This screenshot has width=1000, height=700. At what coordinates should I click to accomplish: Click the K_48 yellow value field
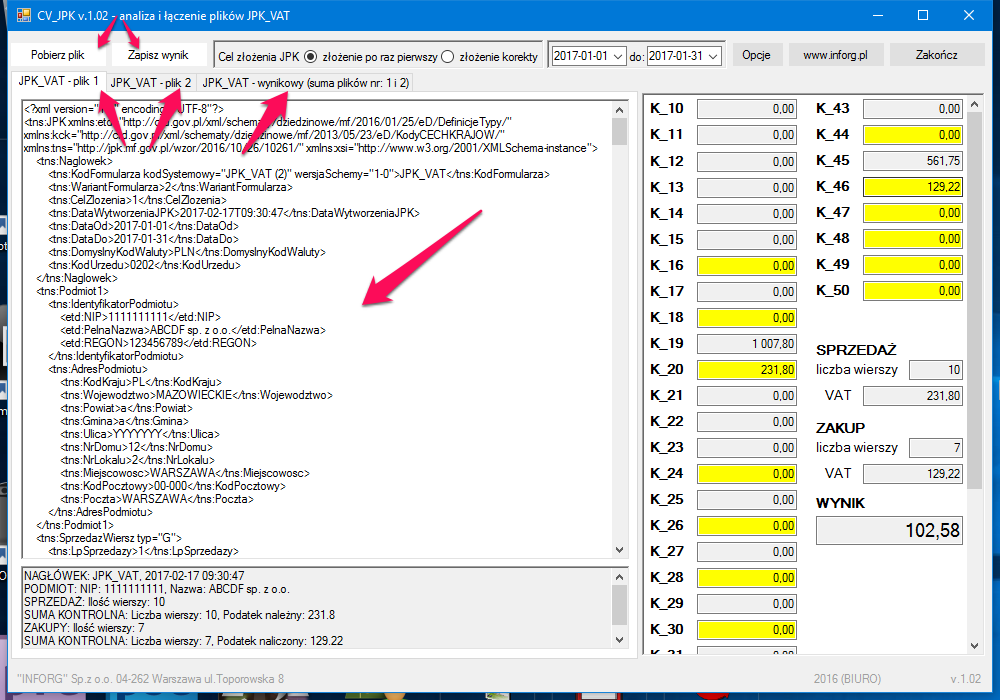click(x=913, y=238)
